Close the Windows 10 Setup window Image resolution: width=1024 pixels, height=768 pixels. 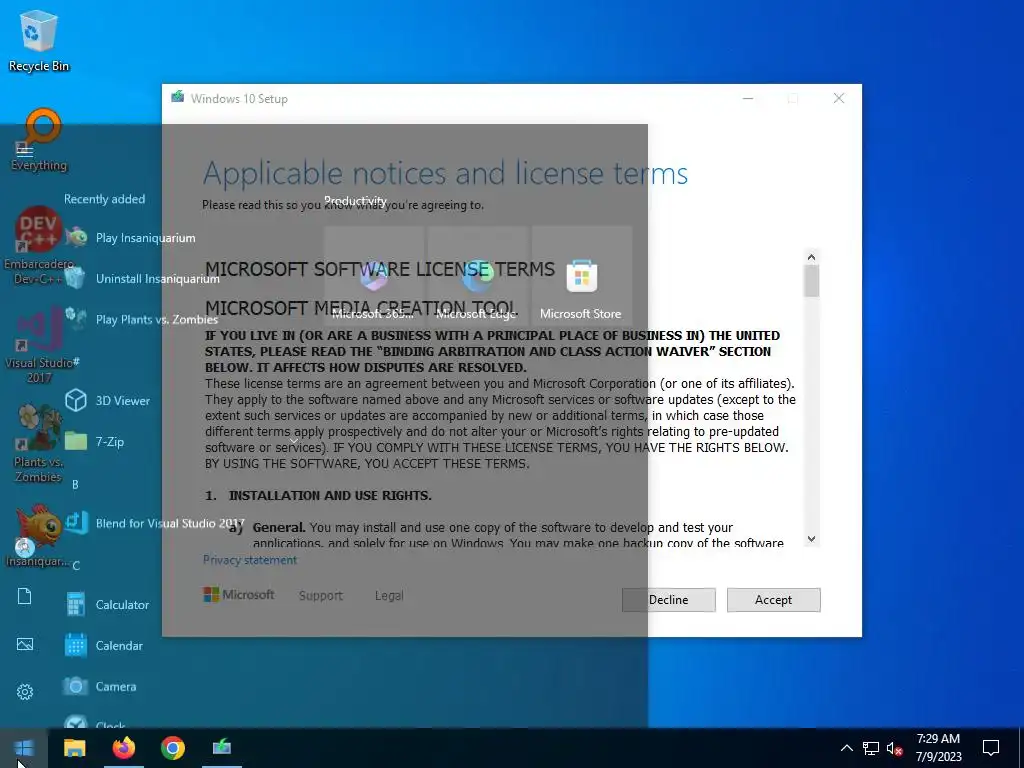pyautogui.click(x=839, y=99)
